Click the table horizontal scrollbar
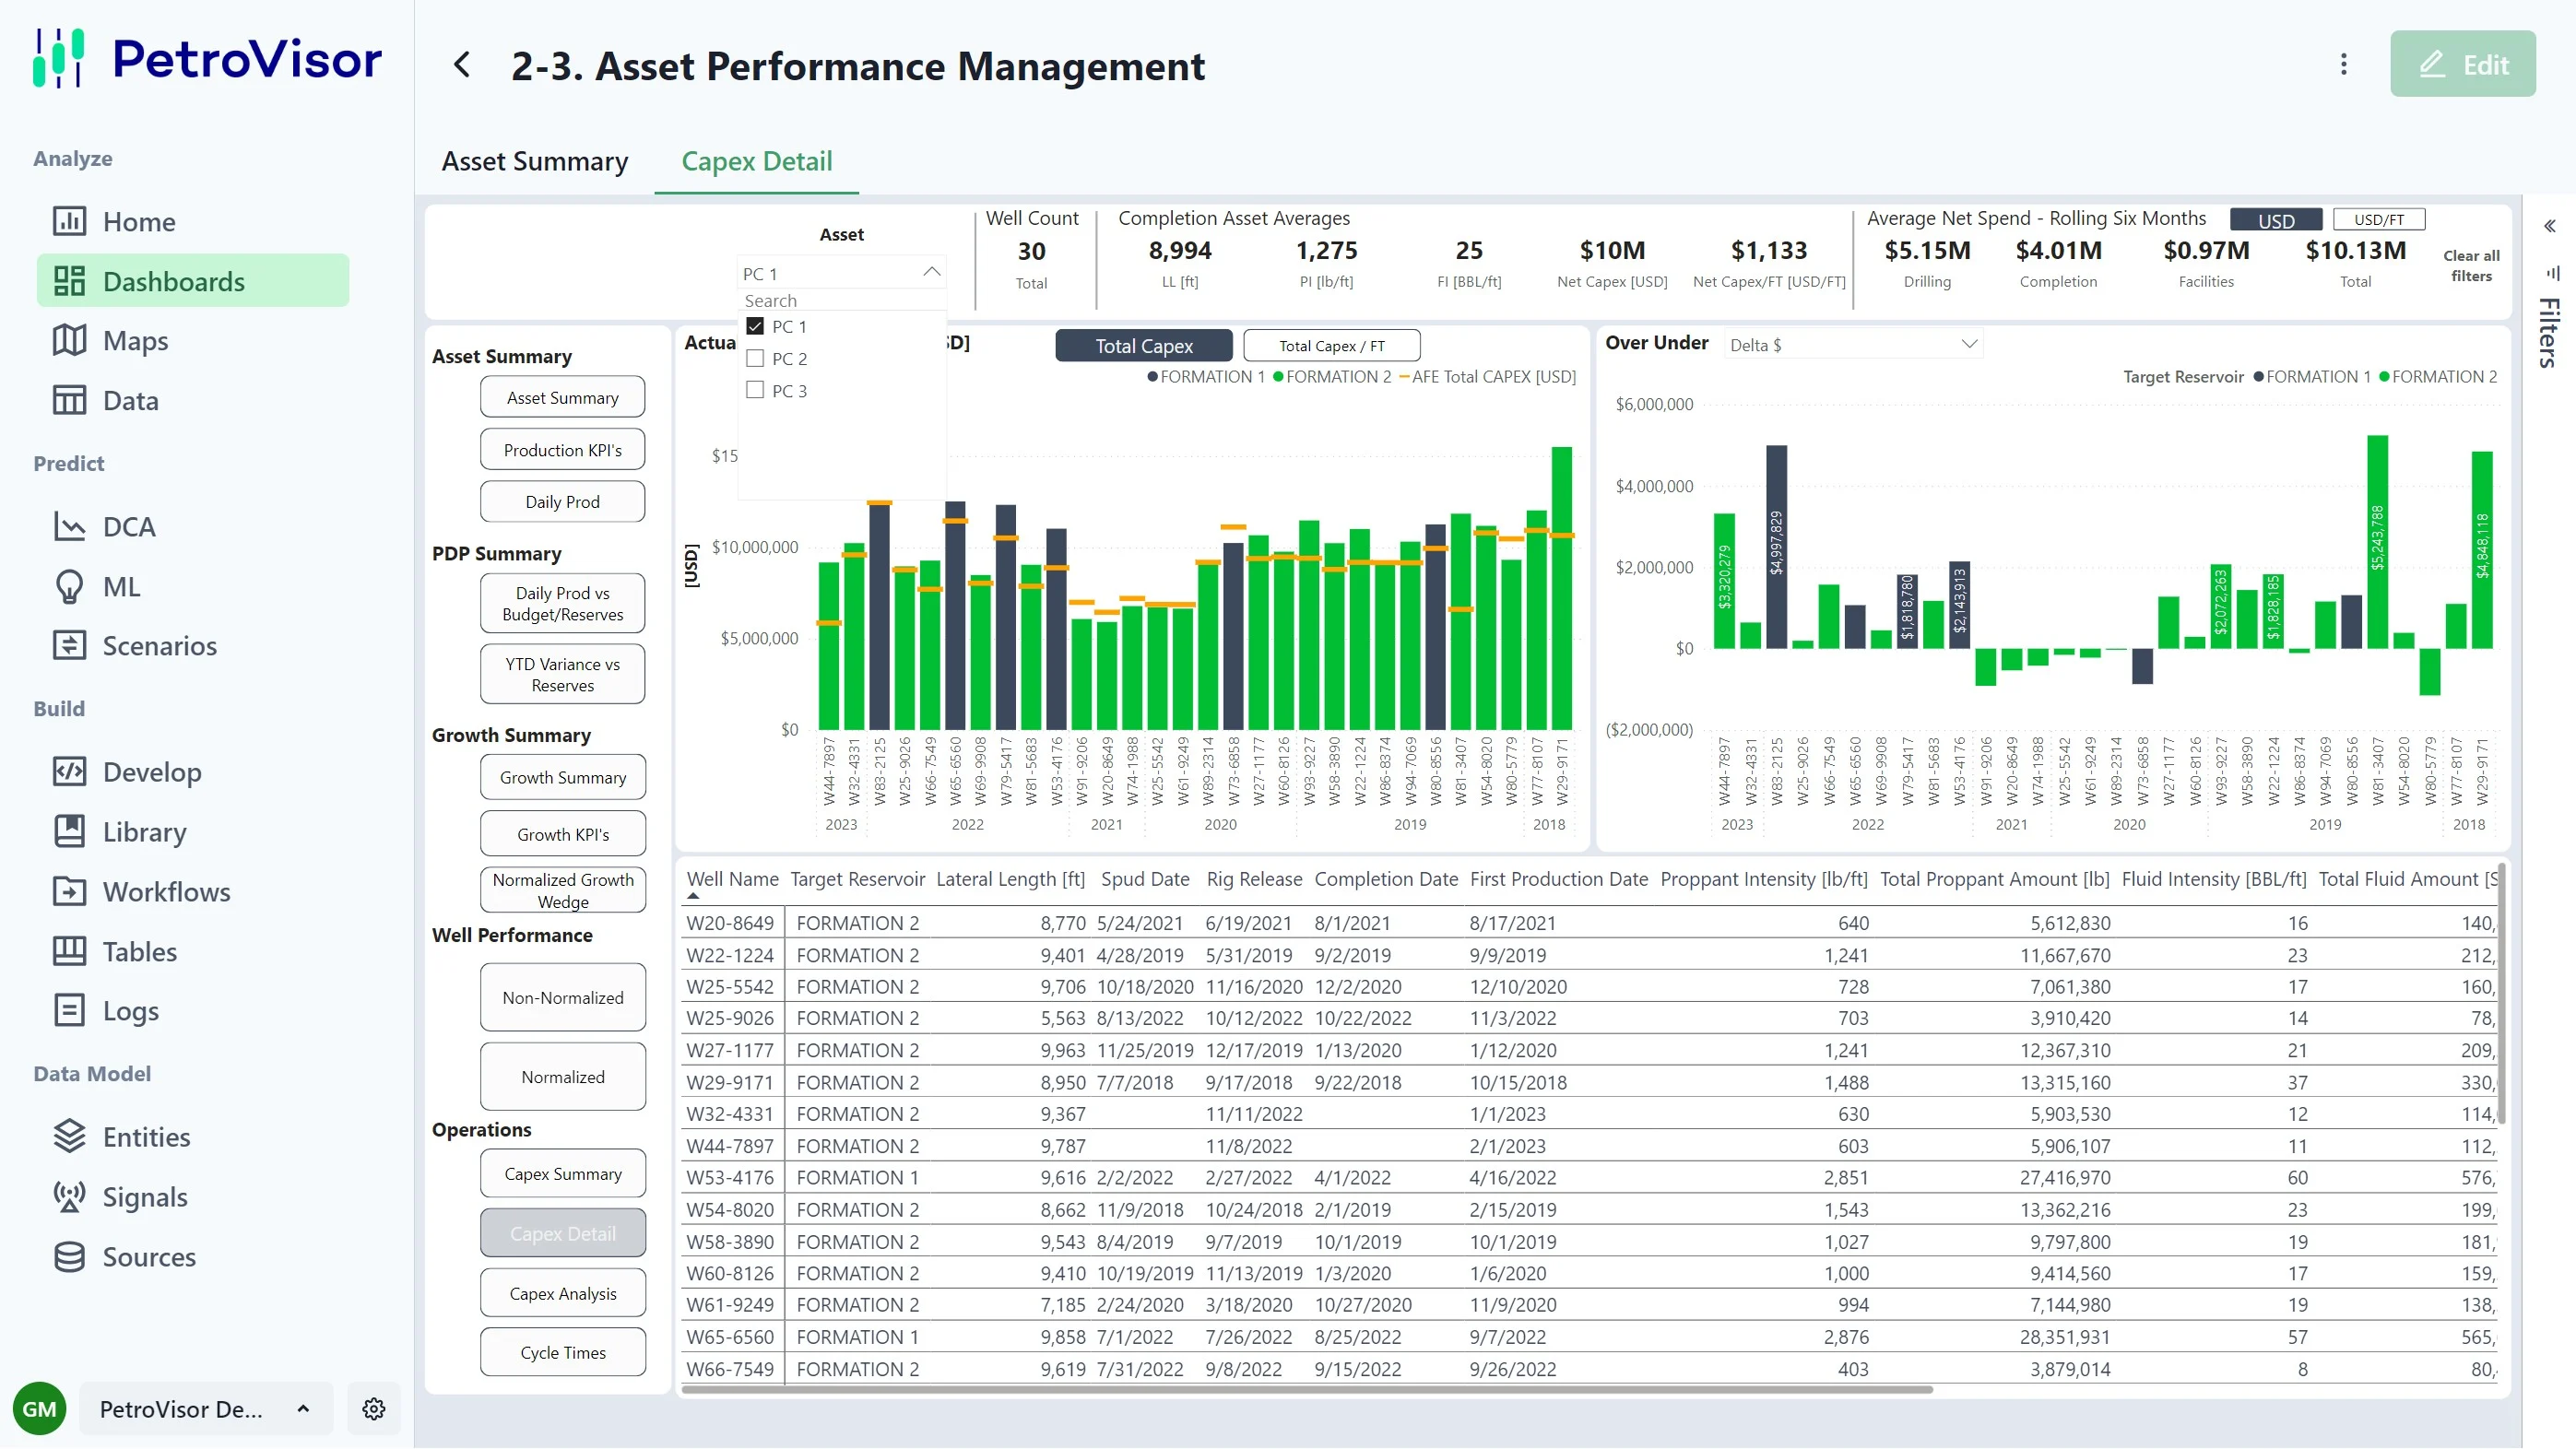Image resolution: width=2576 pixels, height=1449 pixels. click(1306, 1390)
